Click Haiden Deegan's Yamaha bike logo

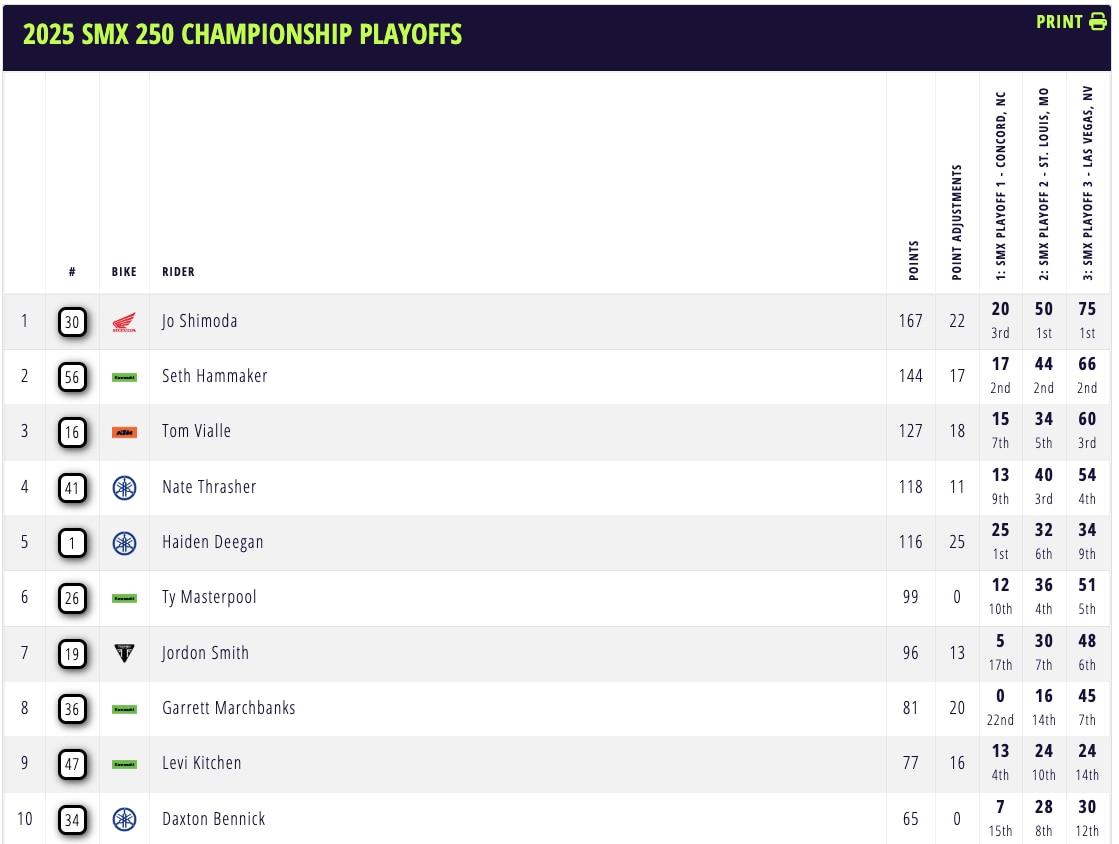[124, 543]
